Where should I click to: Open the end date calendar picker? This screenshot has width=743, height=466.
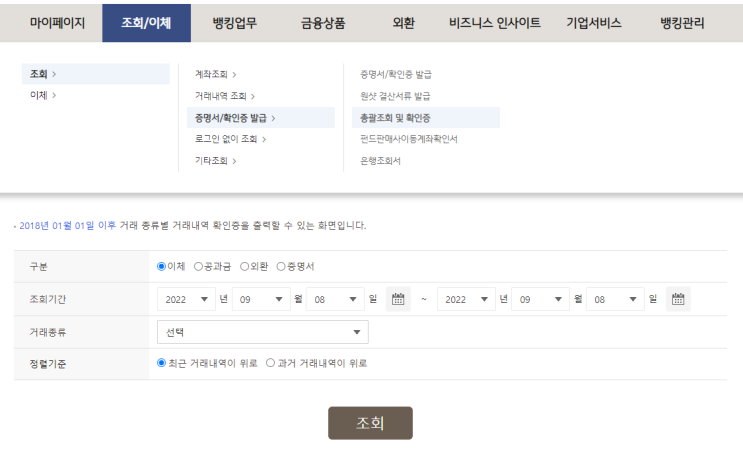pos(678,299)
